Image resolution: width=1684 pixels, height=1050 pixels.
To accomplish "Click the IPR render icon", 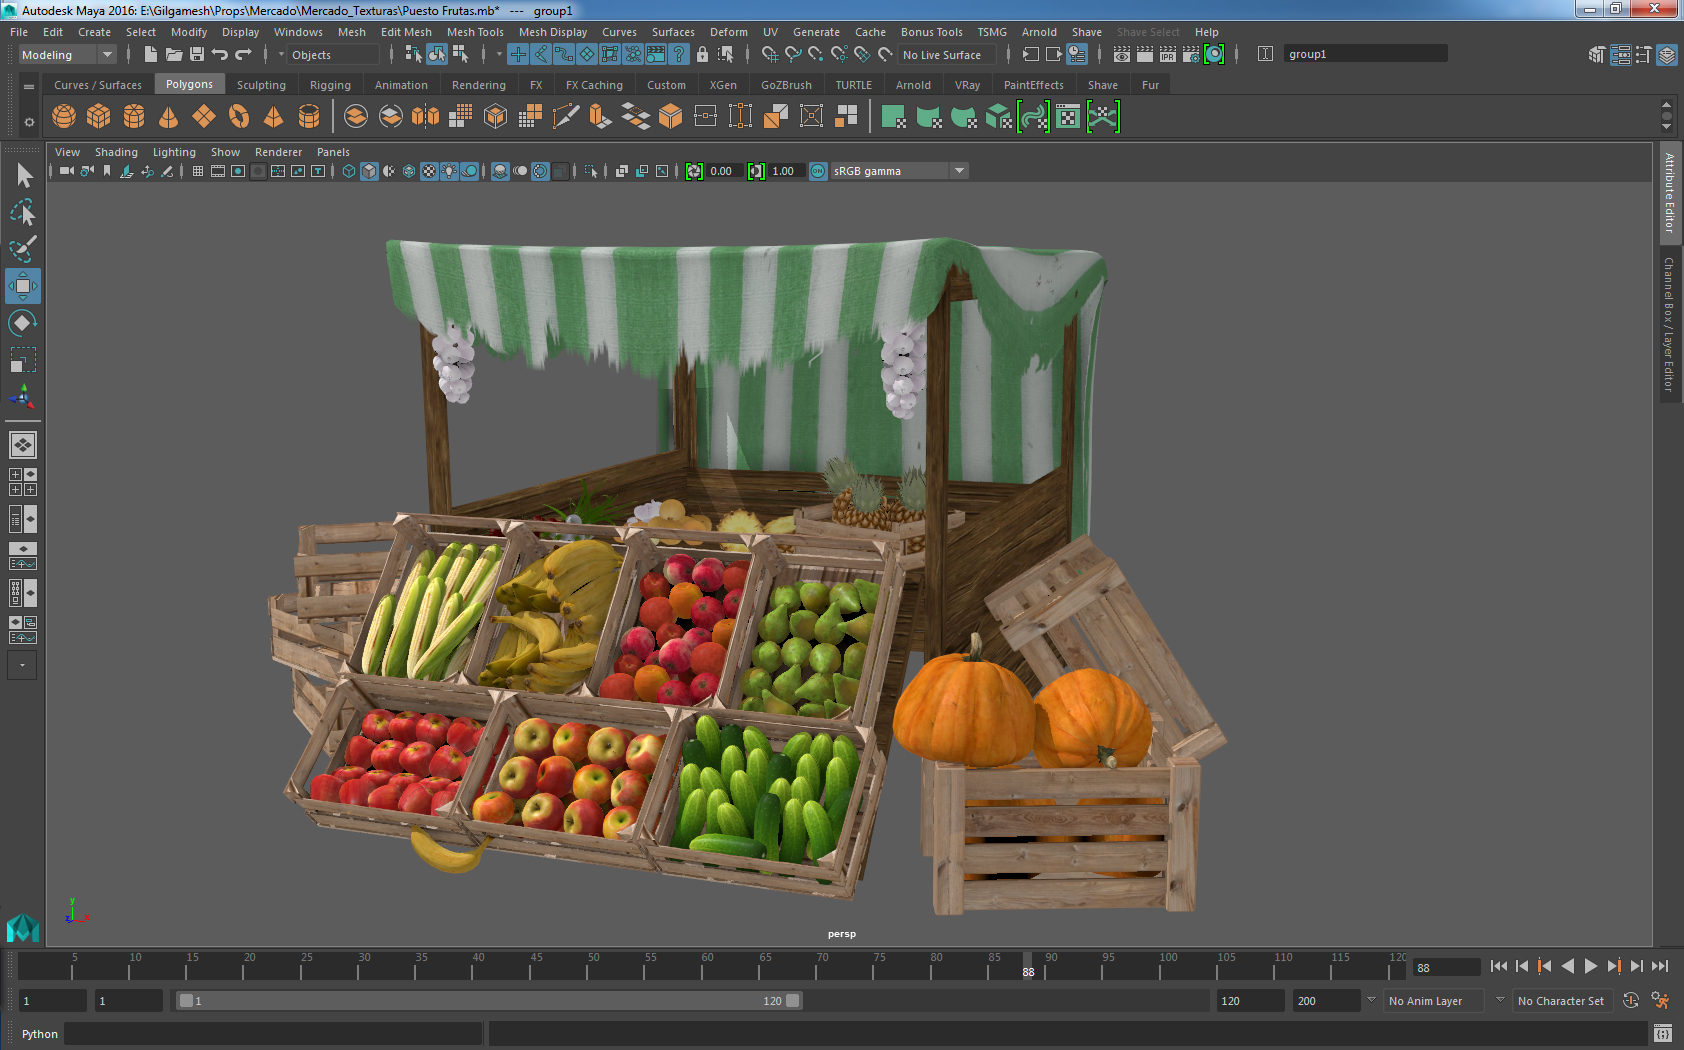I will coord(1167,55).
